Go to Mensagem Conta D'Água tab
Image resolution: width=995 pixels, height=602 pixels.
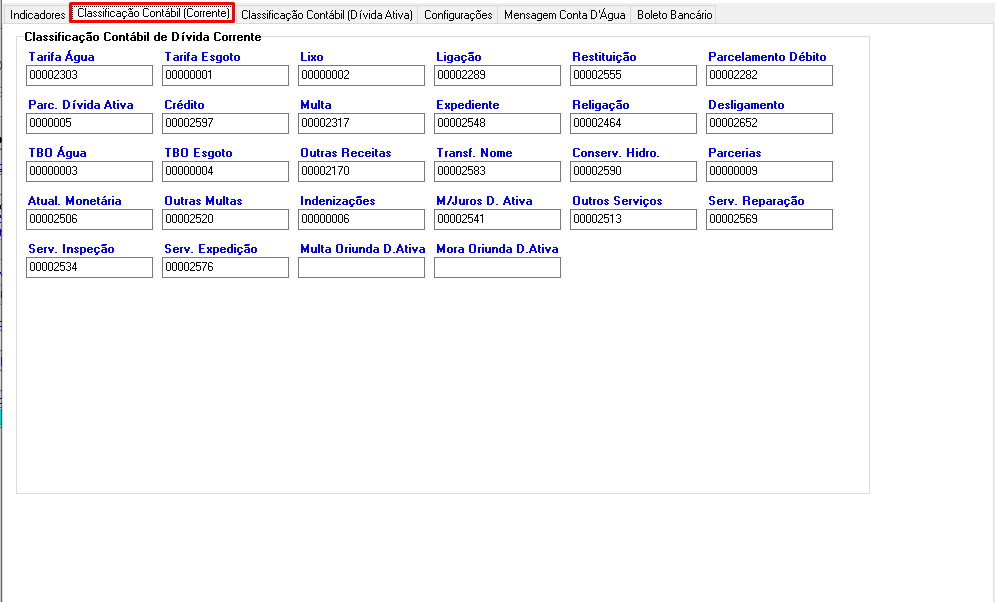pyautogui.click(x=564, y=15)
